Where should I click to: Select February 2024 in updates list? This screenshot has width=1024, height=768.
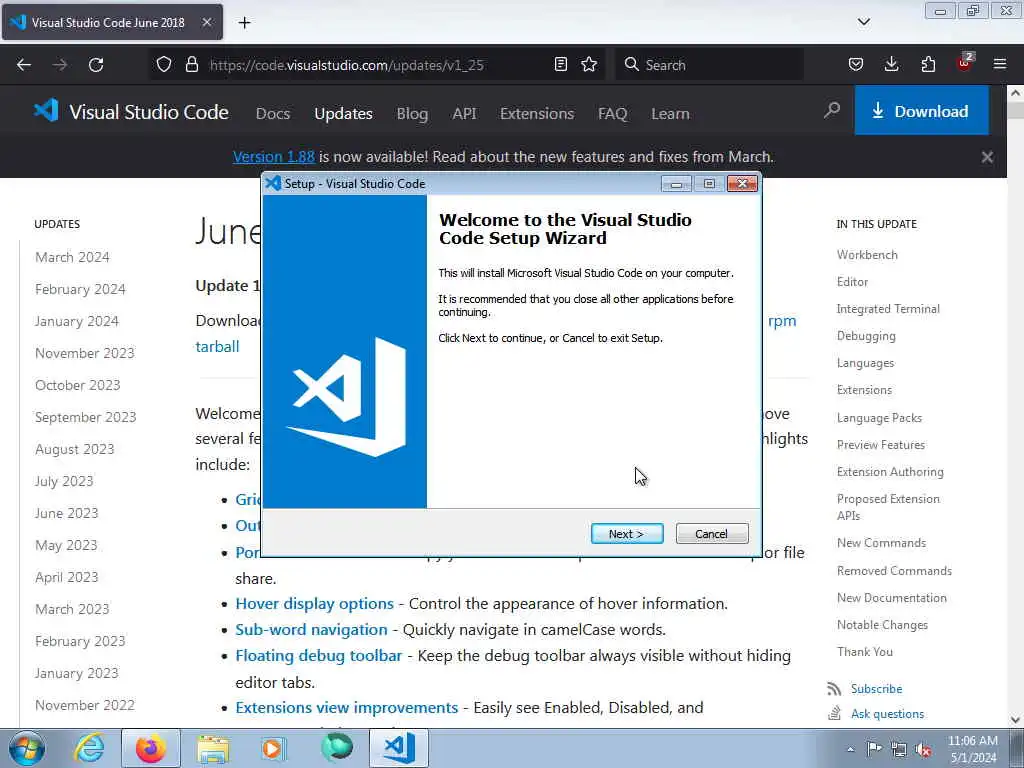pos(80,289)
